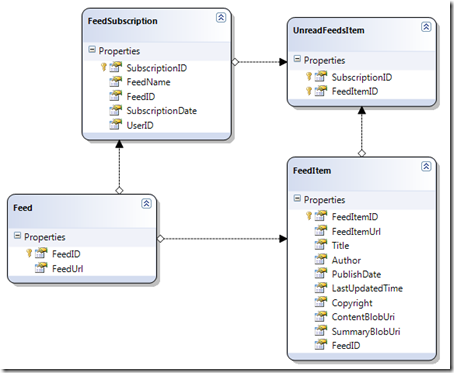Click the FeedName property icon
Image resolution: width=454 pixels, height=373 pixels.
[116, 81]
